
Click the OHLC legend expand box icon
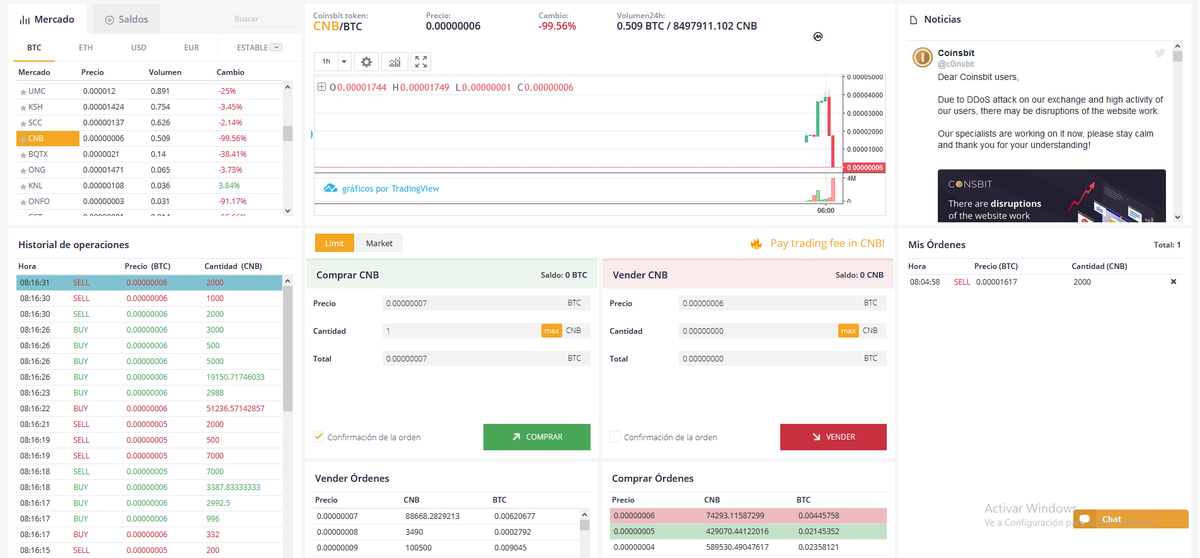pyautogui.click(x=321, y=87)
